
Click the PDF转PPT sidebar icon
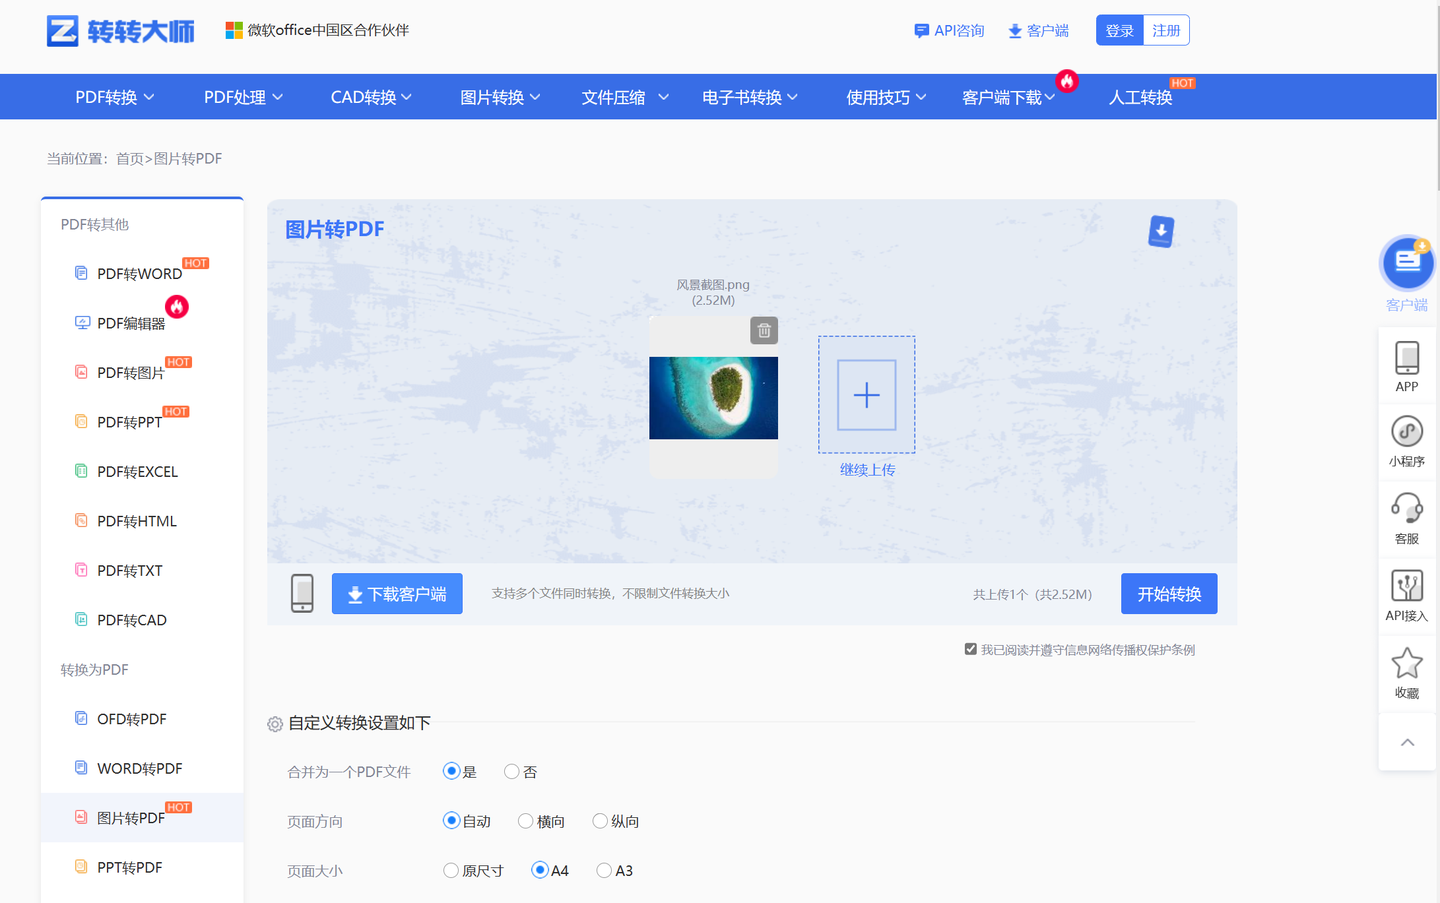click(x=81, y=421)
